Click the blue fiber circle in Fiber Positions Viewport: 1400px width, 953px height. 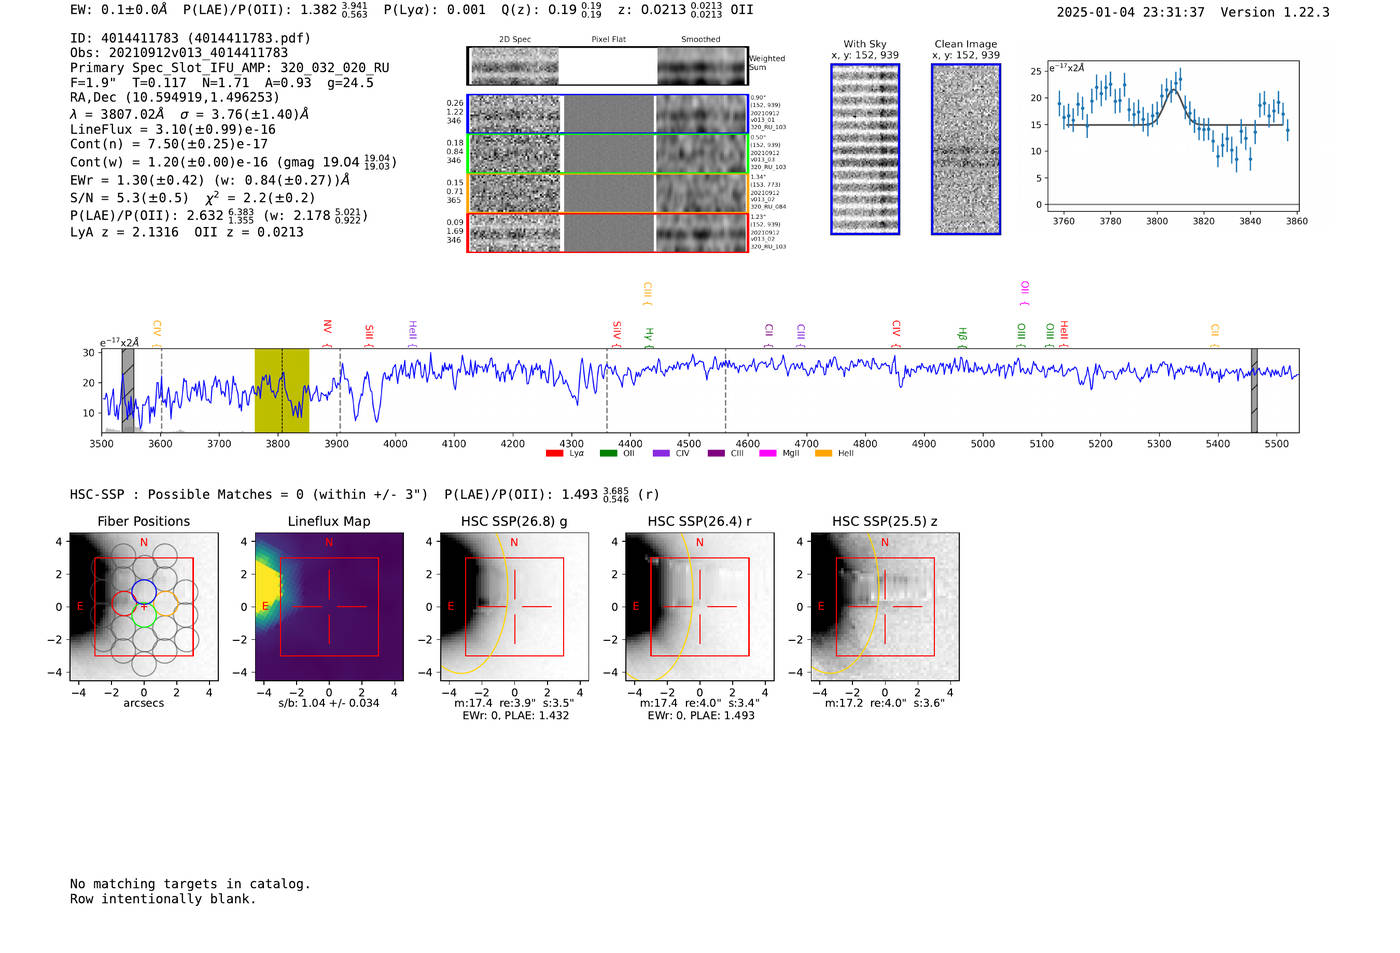144,590
